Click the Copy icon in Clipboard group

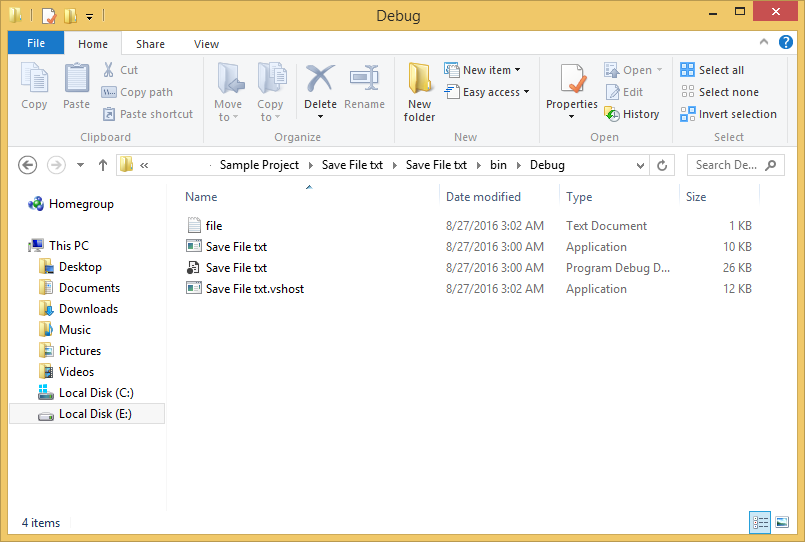coord(34,78)
